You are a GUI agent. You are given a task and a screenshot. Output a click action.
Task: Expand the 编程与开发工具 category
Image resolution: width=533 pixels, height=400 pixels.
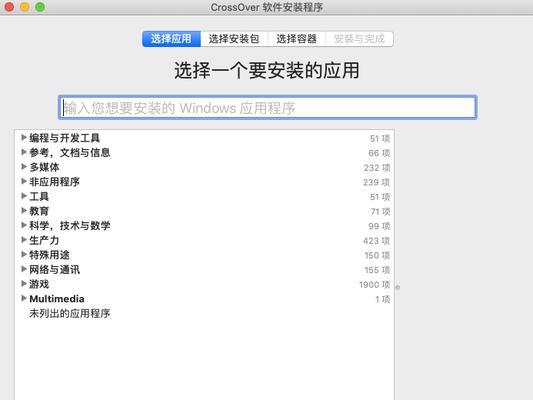click(x=24, y=138)
